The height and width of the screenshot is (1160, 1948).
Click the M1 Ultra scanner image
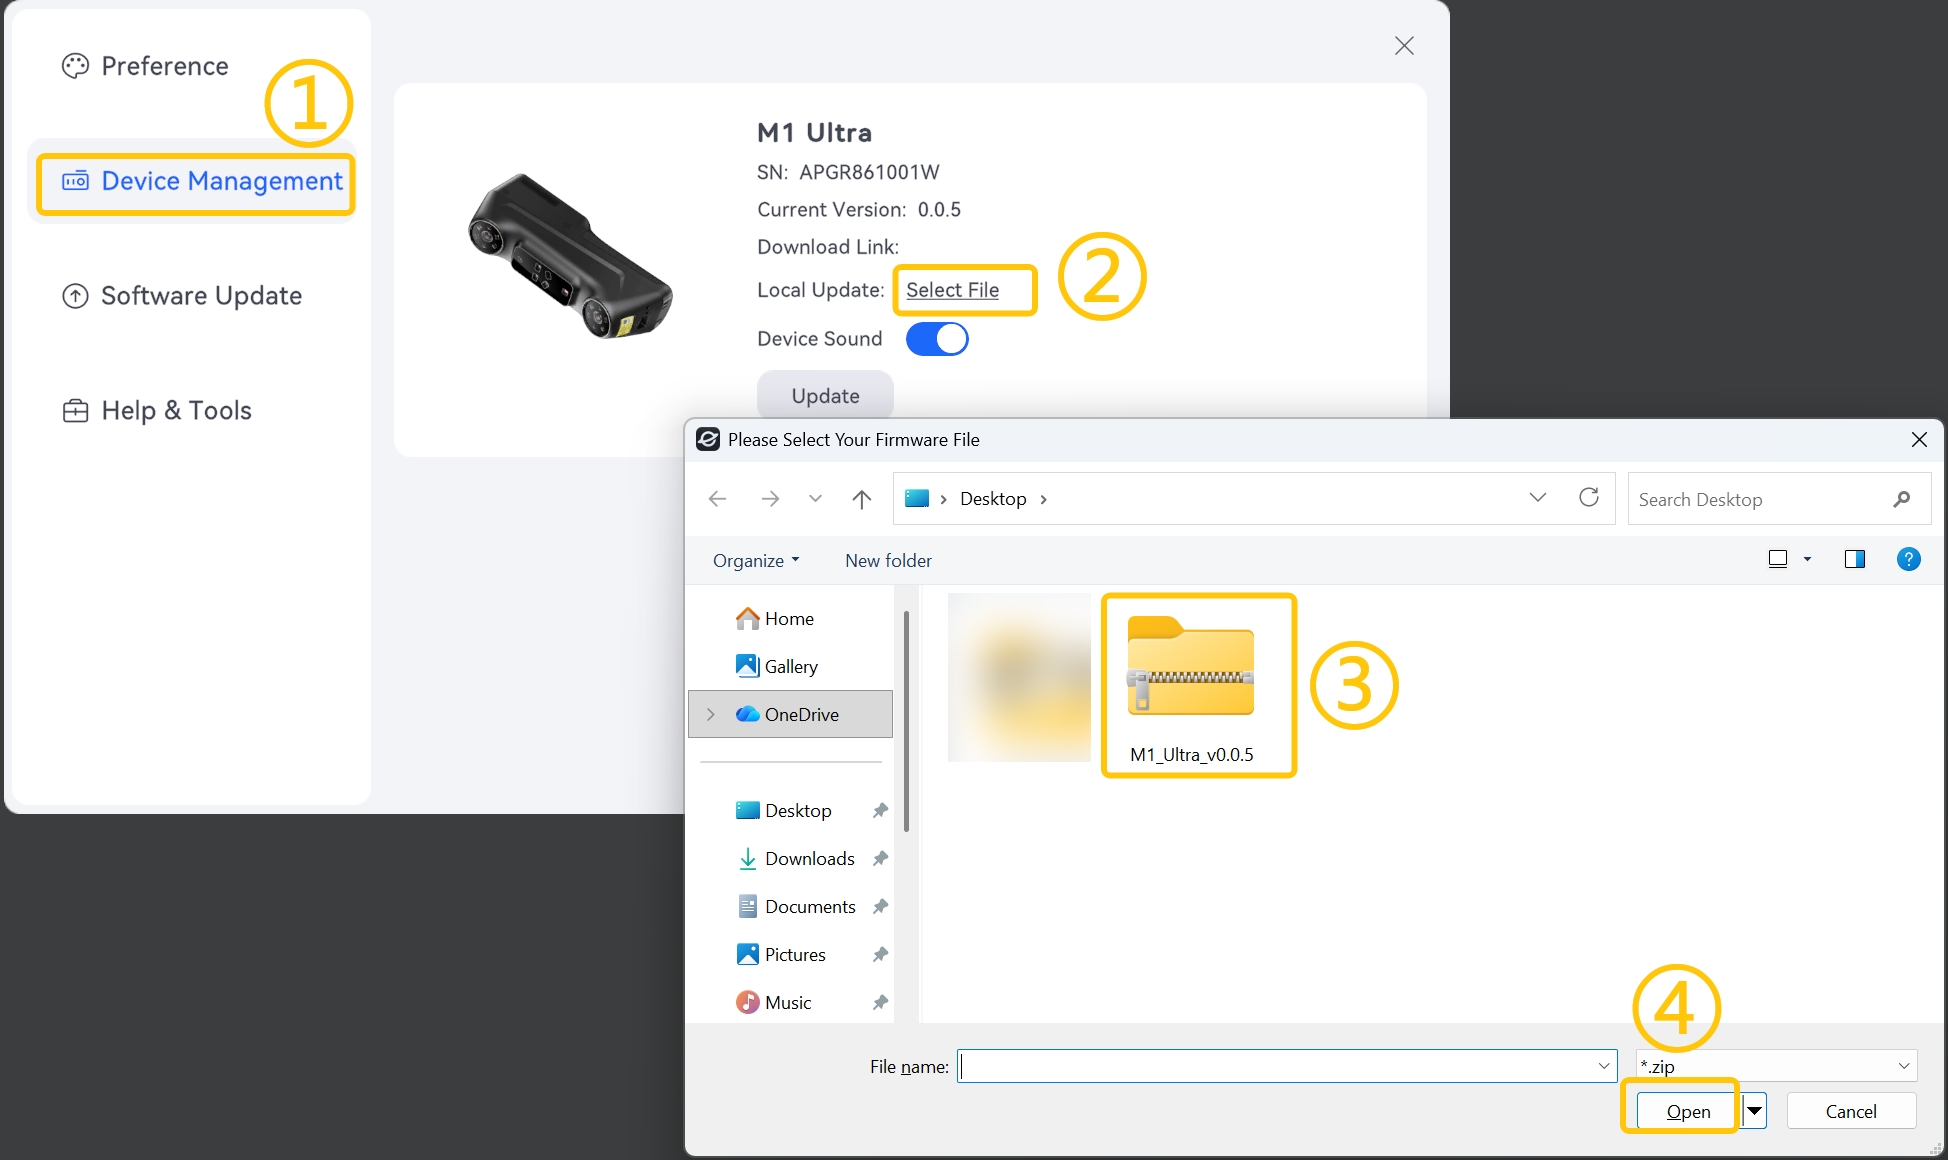[x=571, y=257]
